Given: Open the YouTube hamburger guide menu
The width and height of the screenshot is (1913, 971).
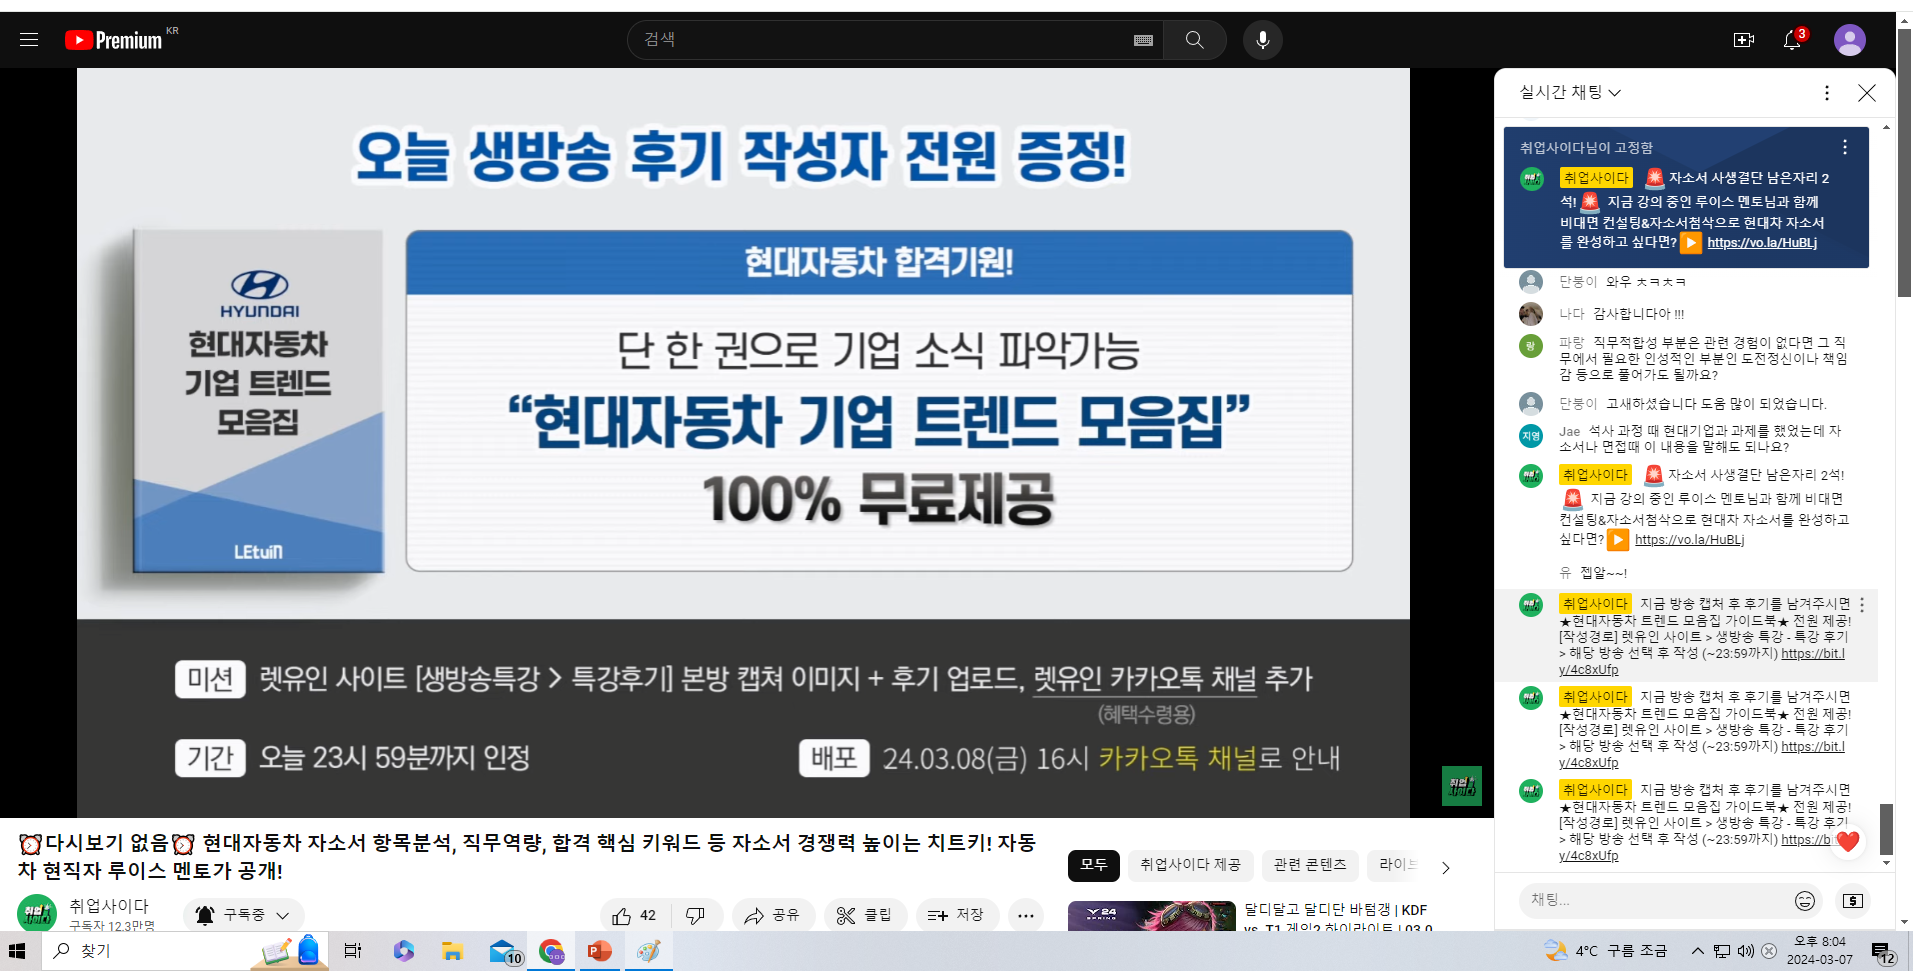Looking at the screenshot, I should pyautogui.click(x=29, y=40).
